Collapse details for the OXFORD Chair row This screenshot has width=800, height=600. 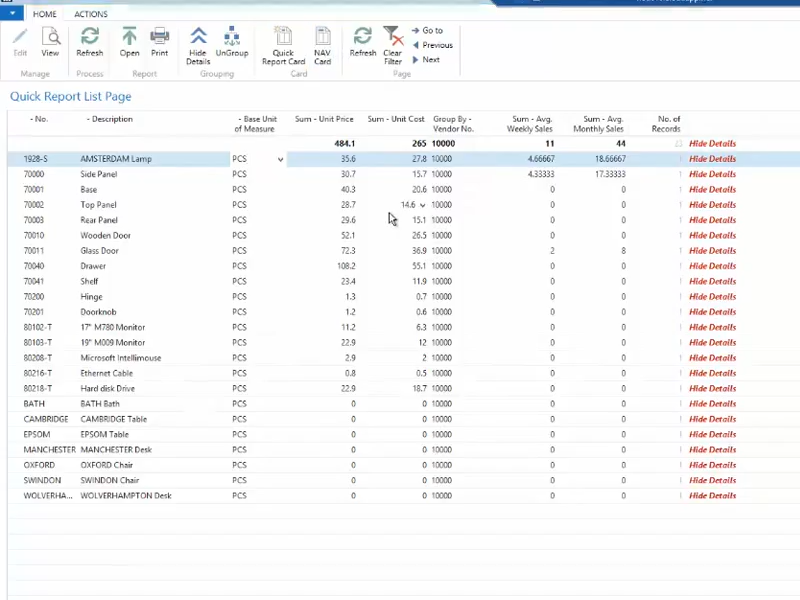coord(712,465)
